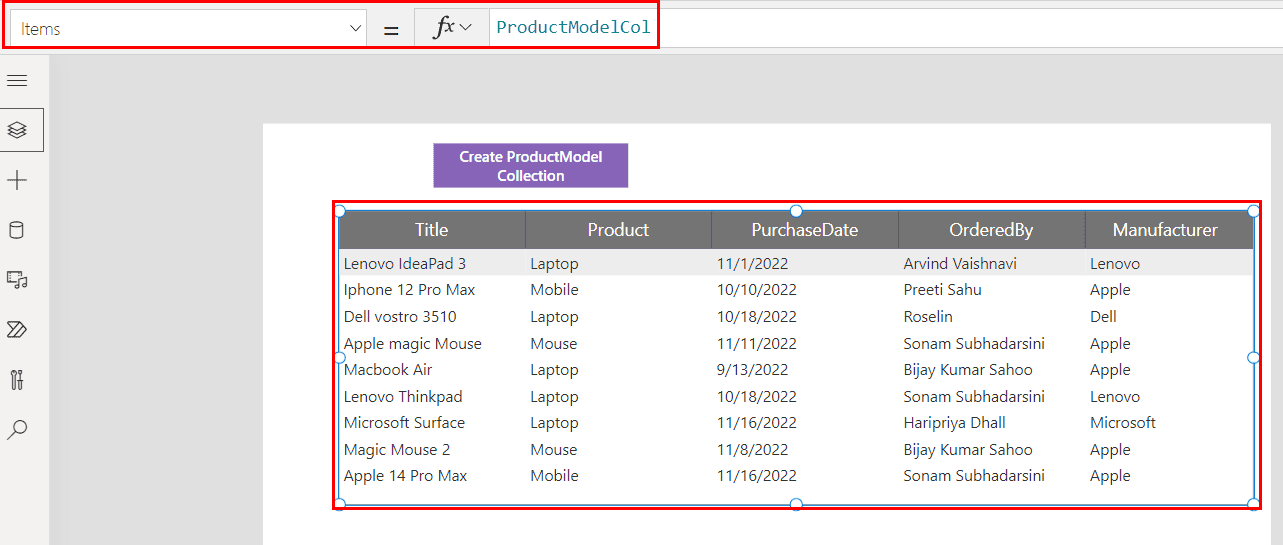Click the ProductModelCol formula text
Screen dimensions: 1283x545
[573, 27]
